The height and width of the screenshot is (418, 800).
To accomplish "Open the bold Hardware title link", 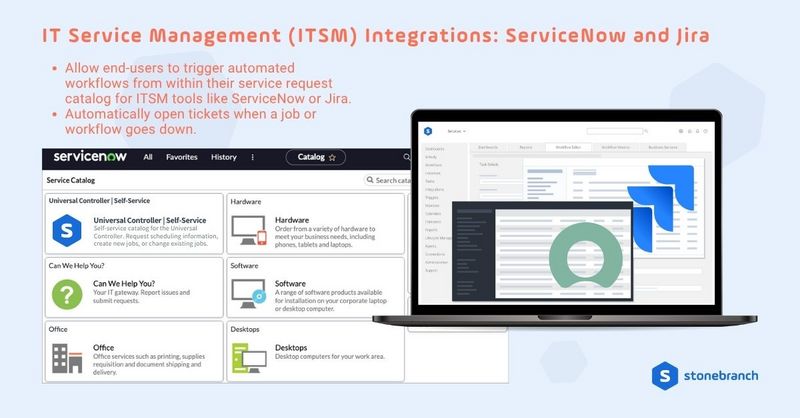I will [x=292, y=220].
